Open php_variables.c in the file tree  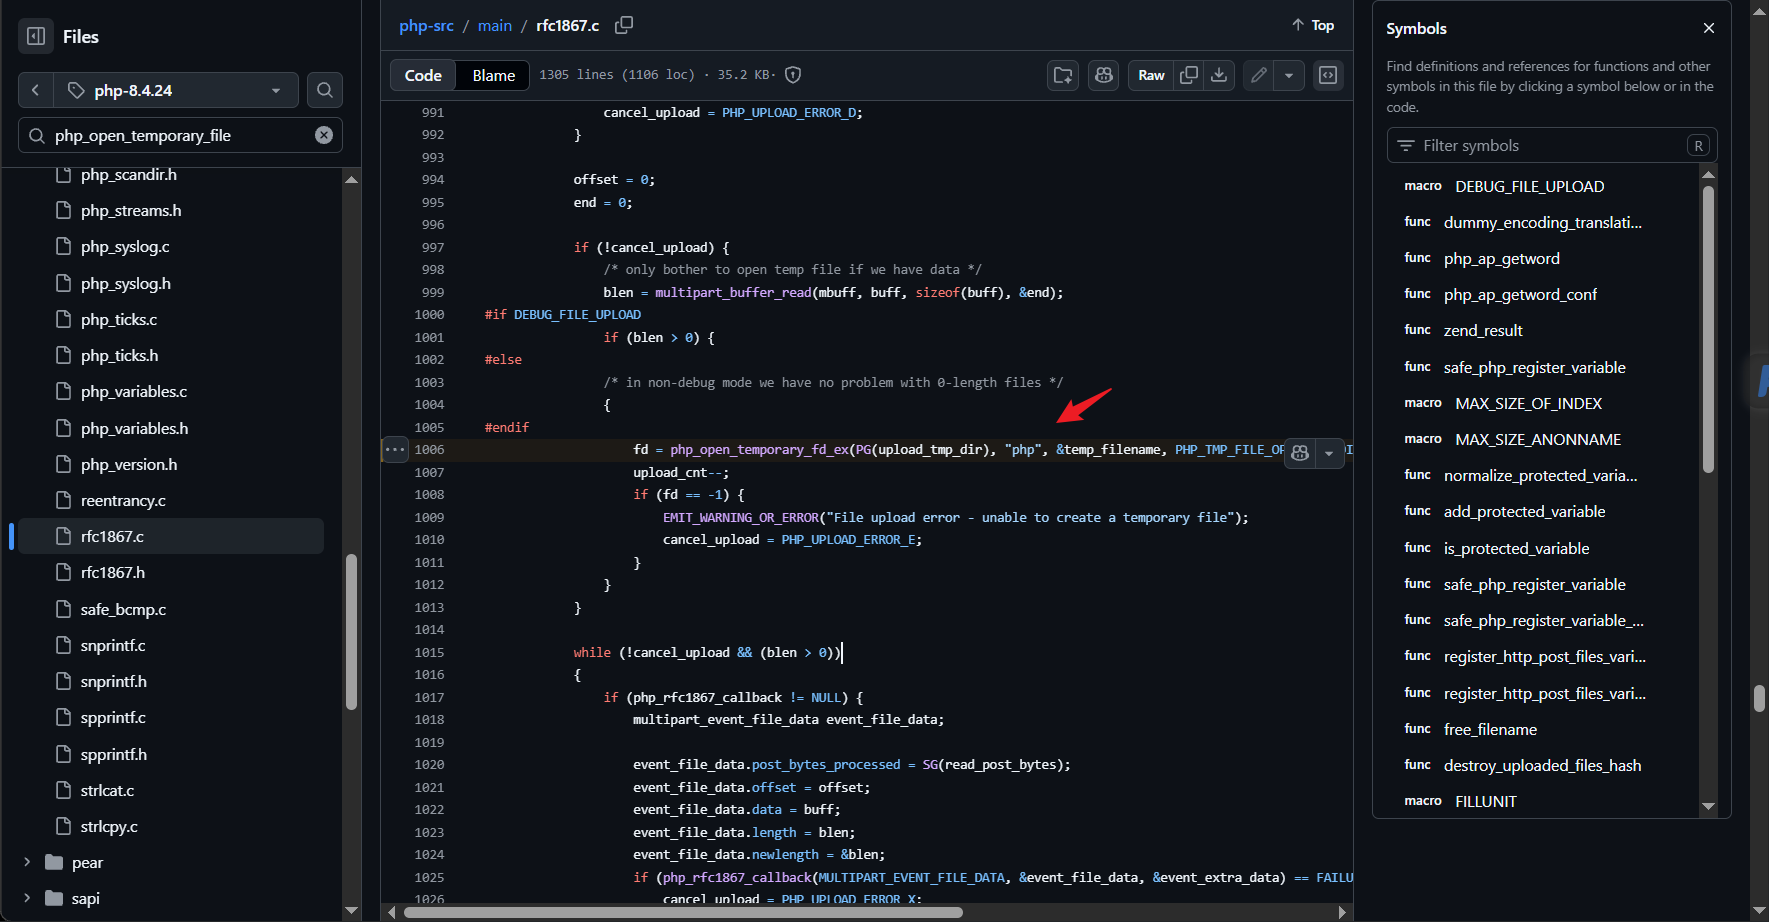click(x=134, y=391)
